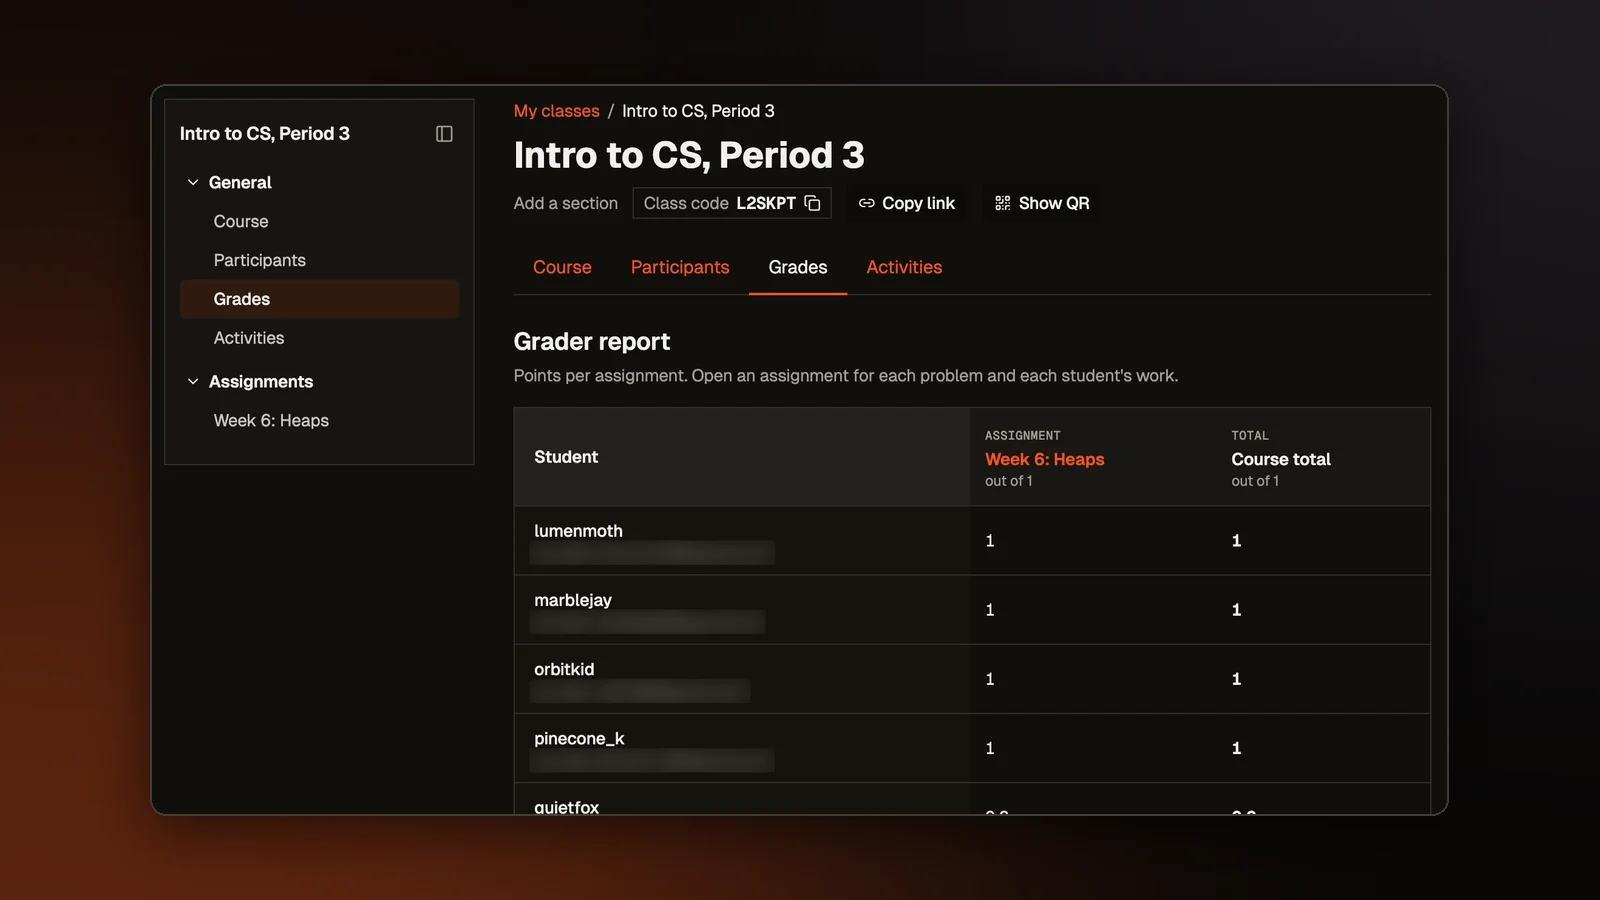Click the QR code icon beside Show QR
Viewport: 1600px width, 900px height.
pos(1002,203)
